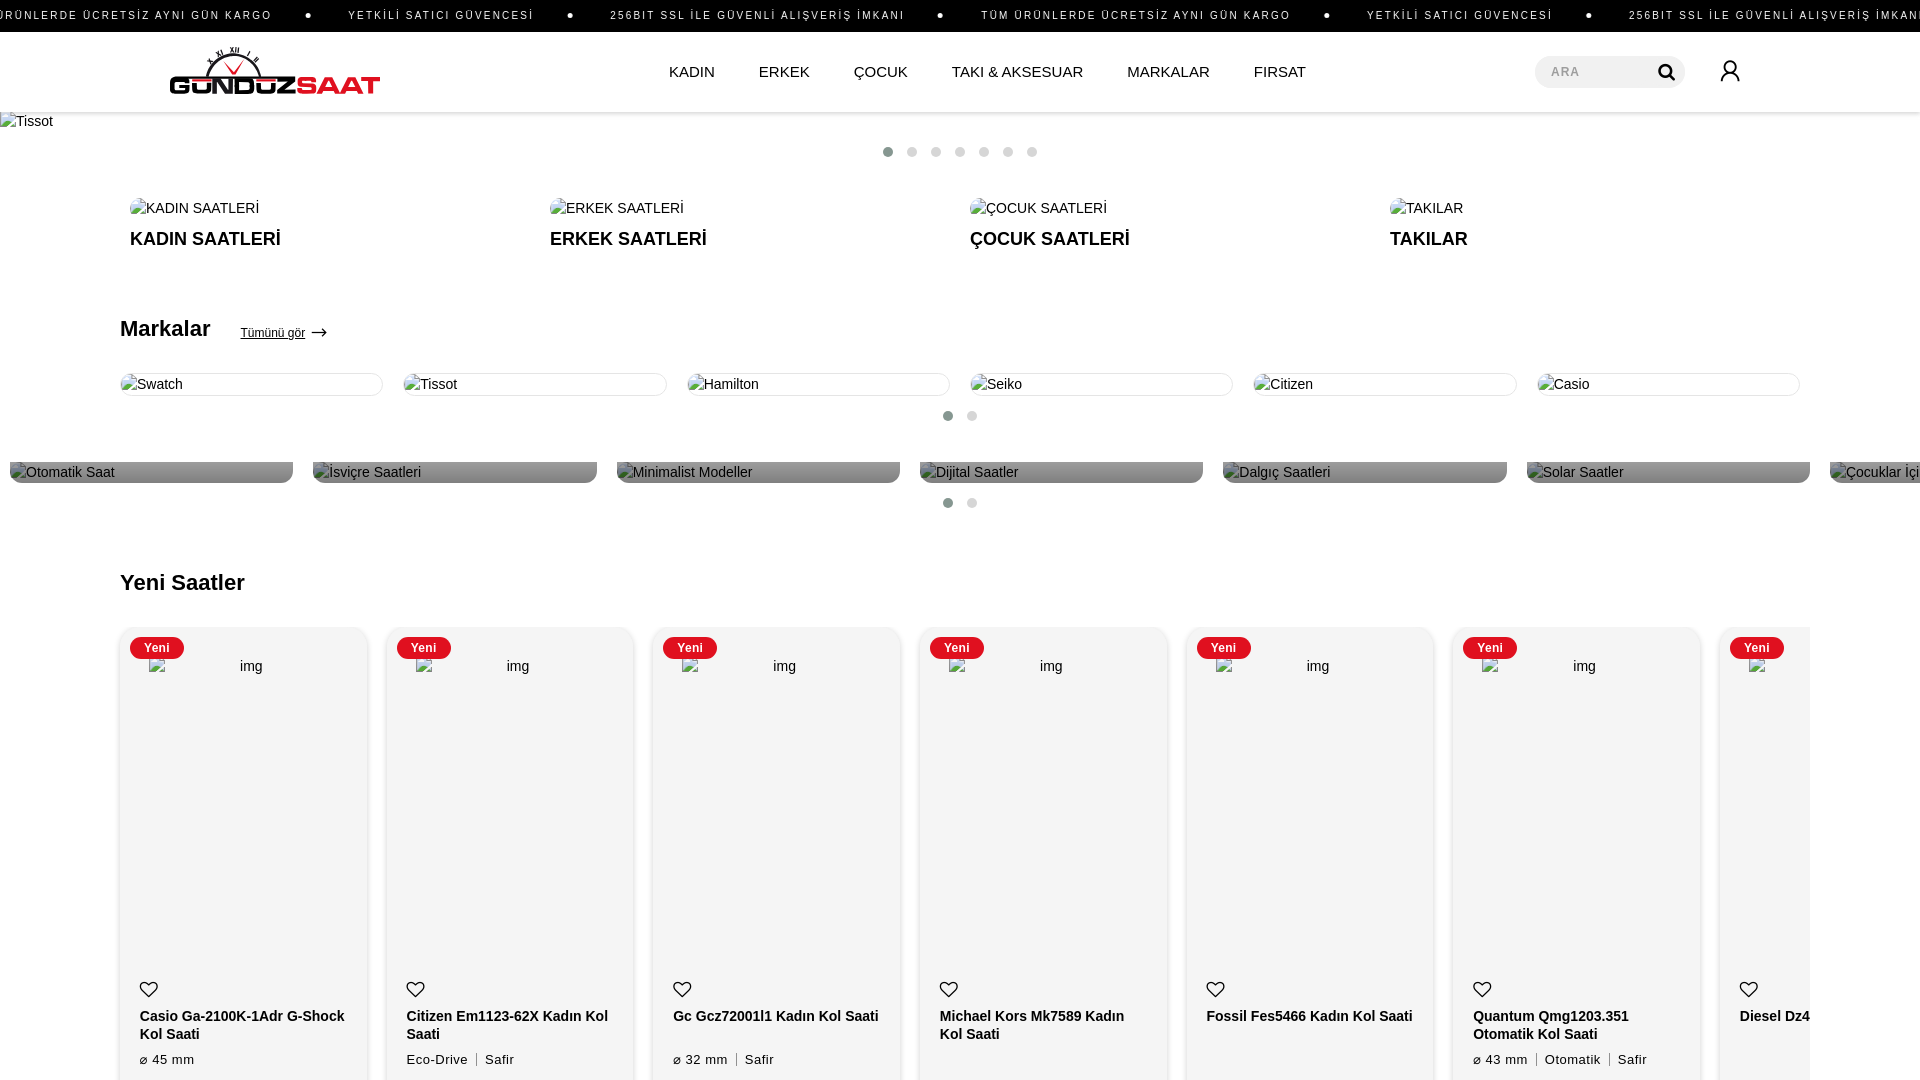Click the Yeni badge on Casio card
Viewport: 1920px width, 1080px height.
[157, 648]
